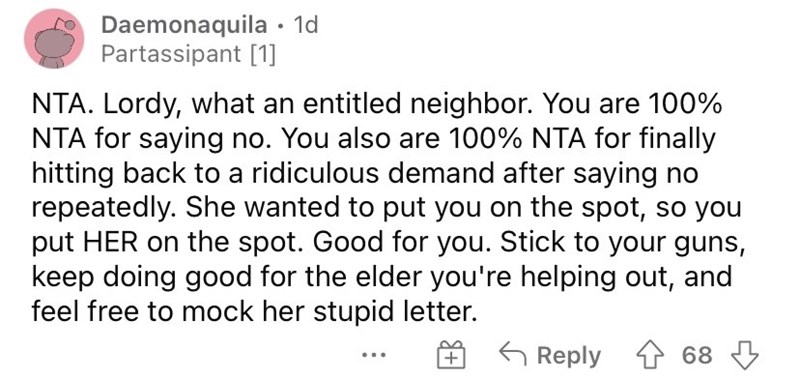Give an award with the gift icon
The image size is (800, 380).
coord(452,356)
